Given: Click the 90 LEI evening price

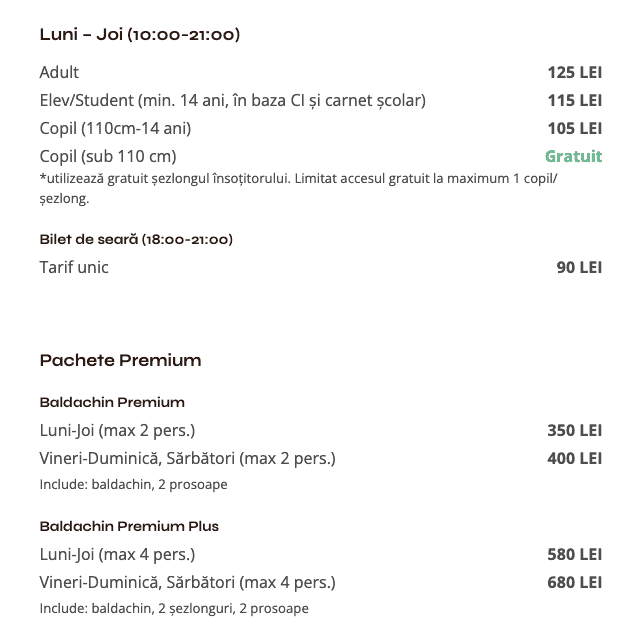Looking at the screenshot, I should (x=579, y=267).
